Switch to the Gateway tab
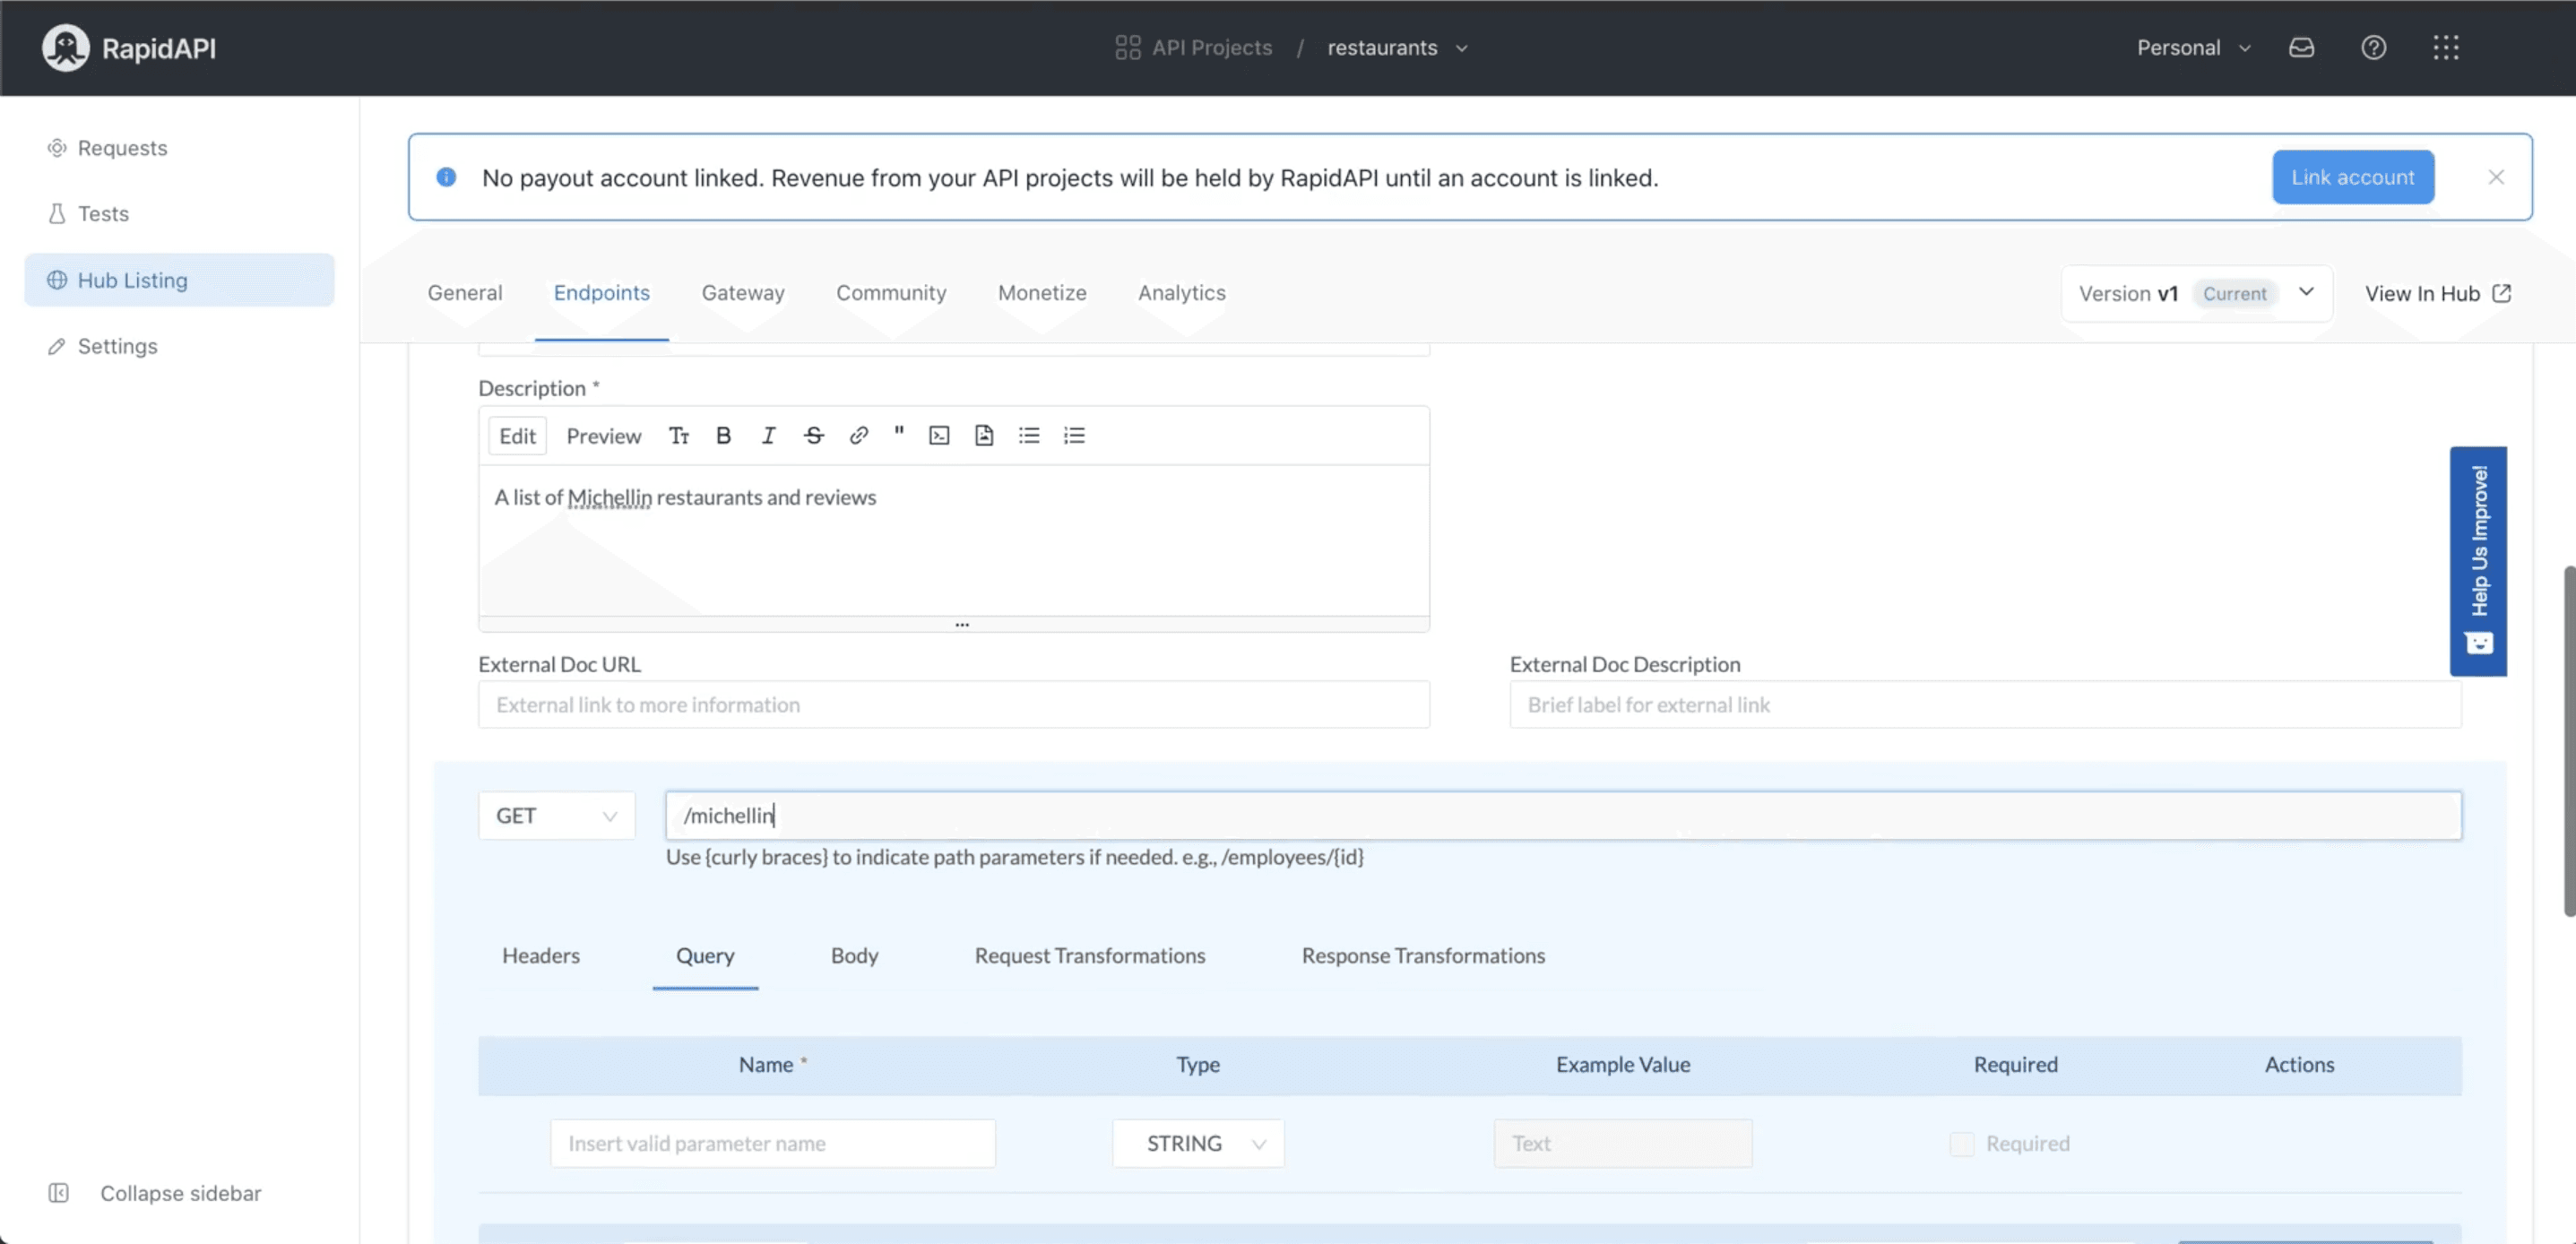This screenshot has height=1244, width=2576. tap(742, 293)
